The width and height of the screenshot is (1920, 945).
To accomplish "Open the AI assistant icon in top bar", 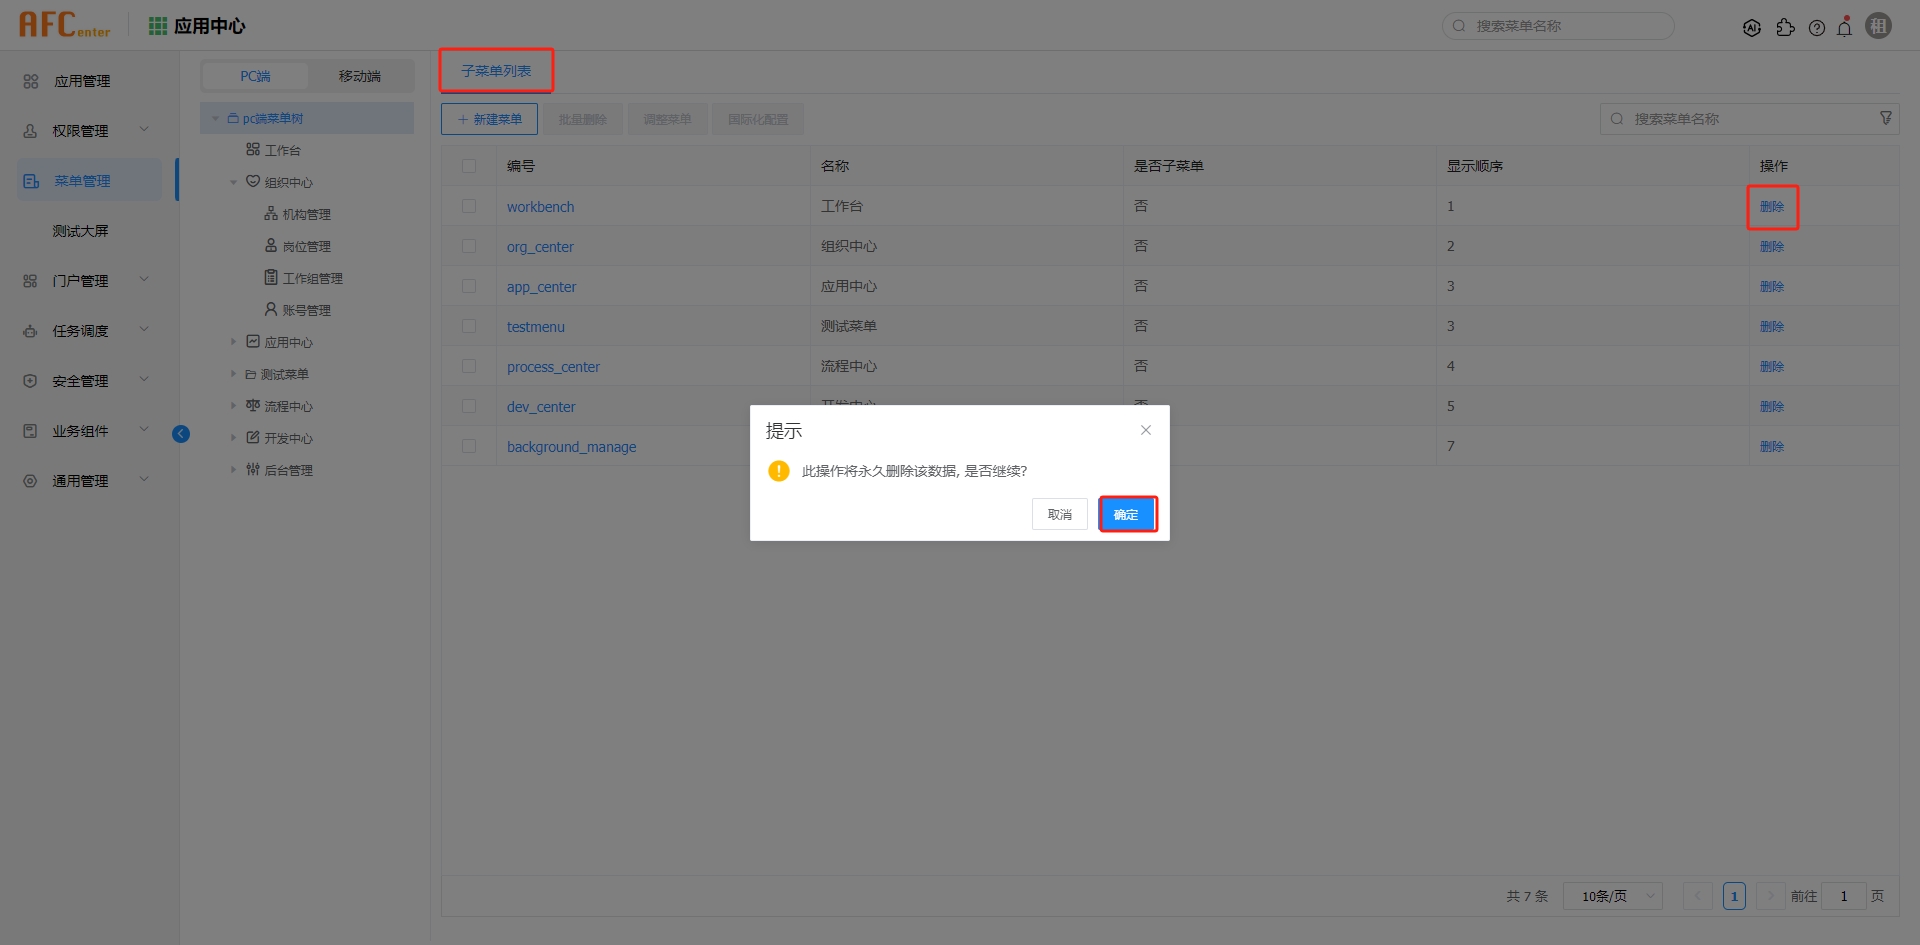I will click(1753, 27).
